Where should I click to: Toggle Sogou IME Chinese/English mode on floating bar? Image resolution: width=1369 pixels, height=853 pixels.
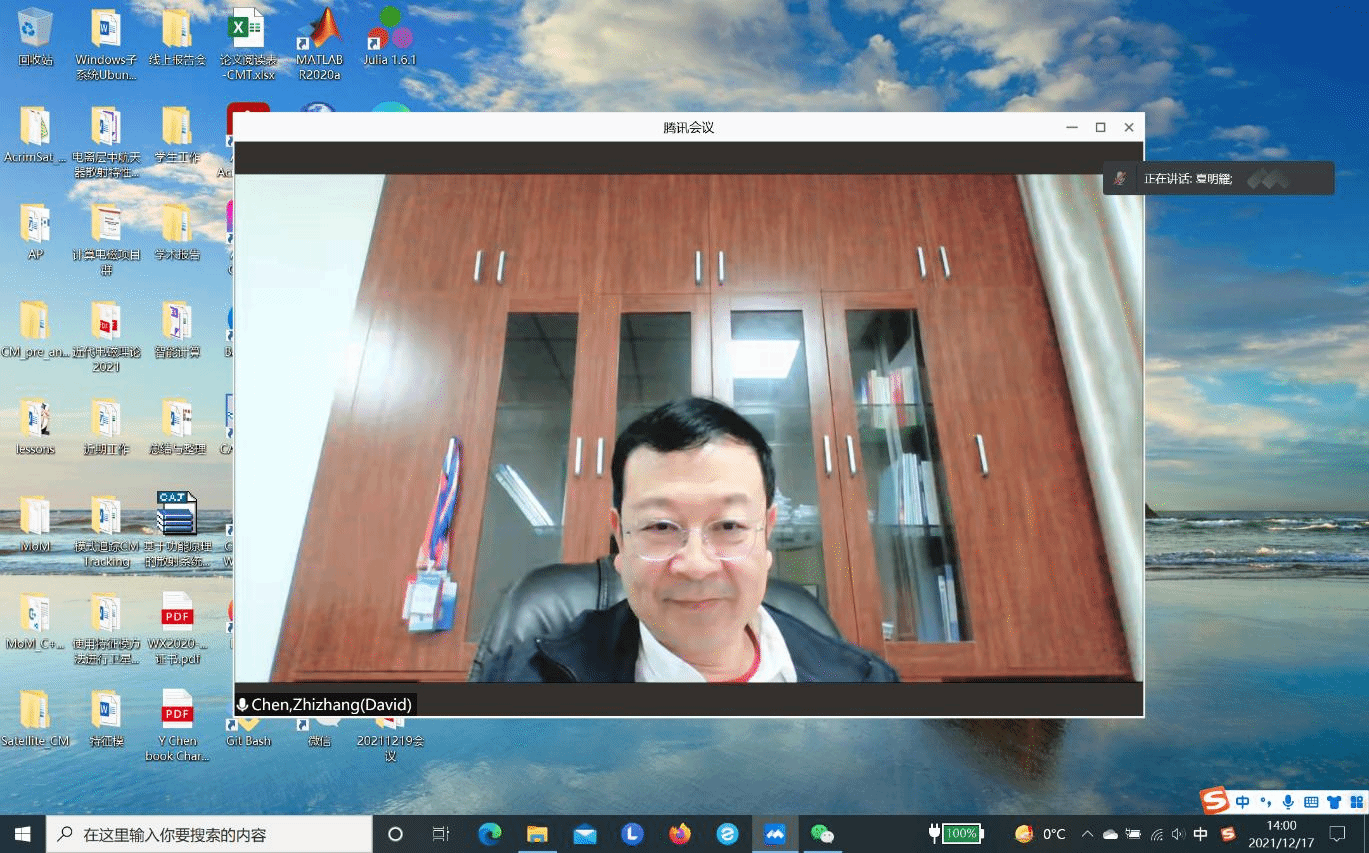[x=1242, y=802]
